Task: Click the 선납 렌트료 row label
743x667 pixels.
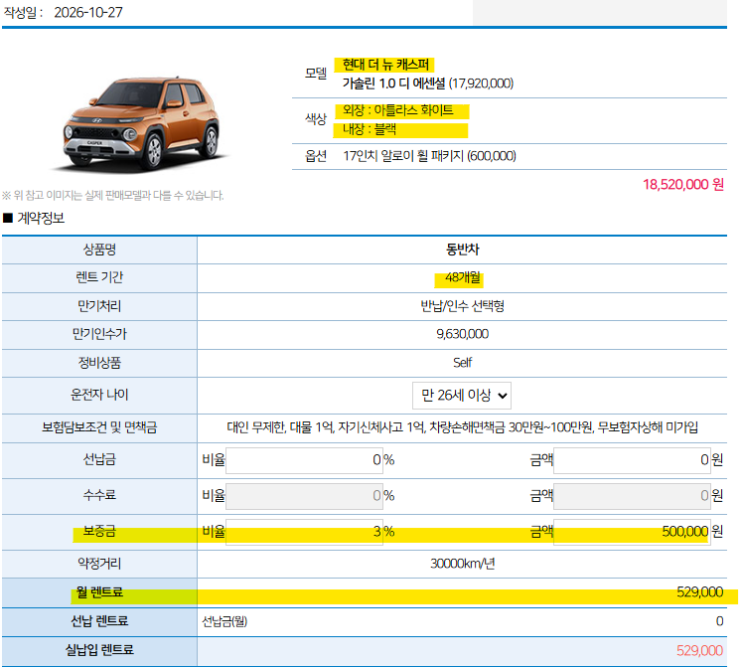Action: (100, 621)
